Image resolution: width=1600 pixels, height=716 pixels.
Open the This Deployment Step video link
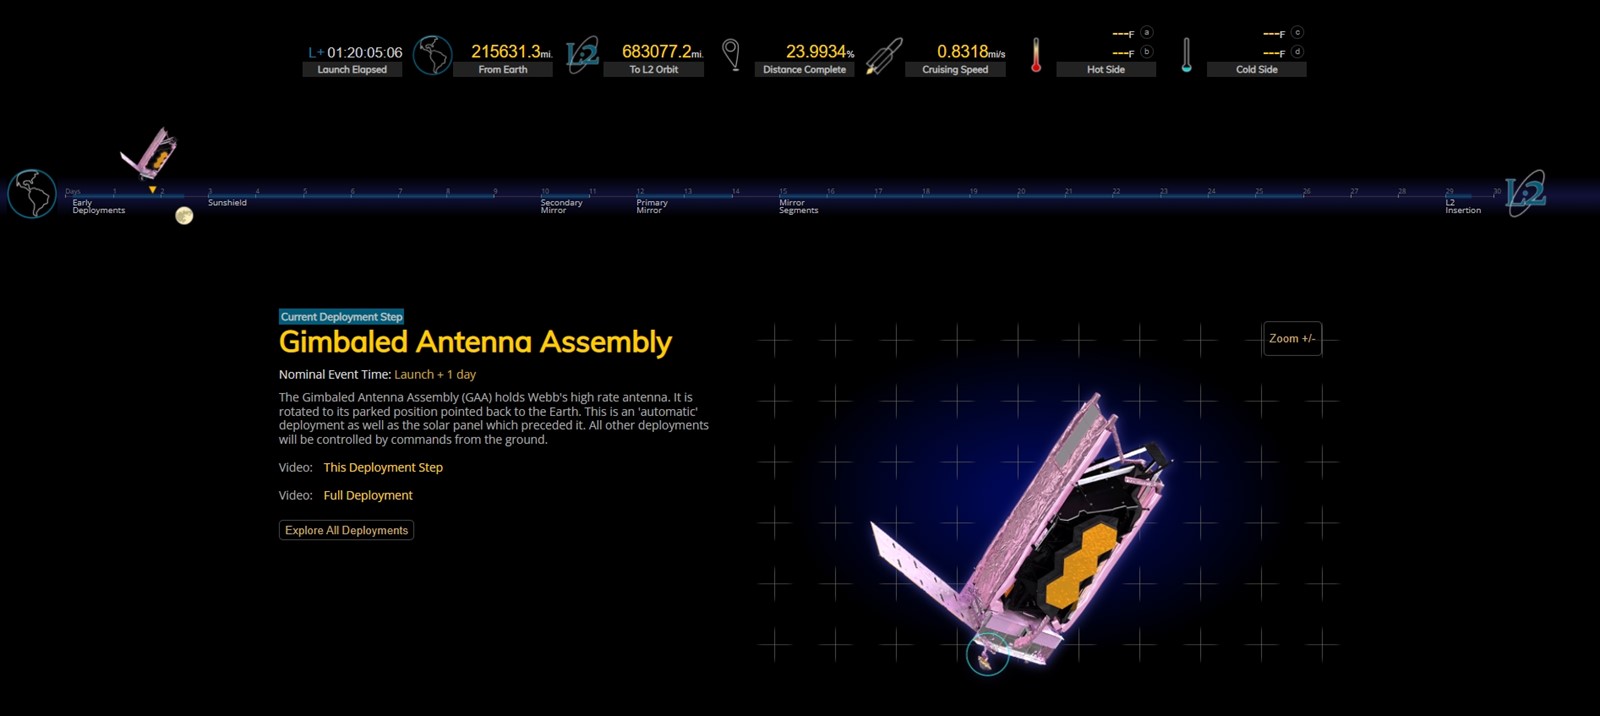click(383, 467)
